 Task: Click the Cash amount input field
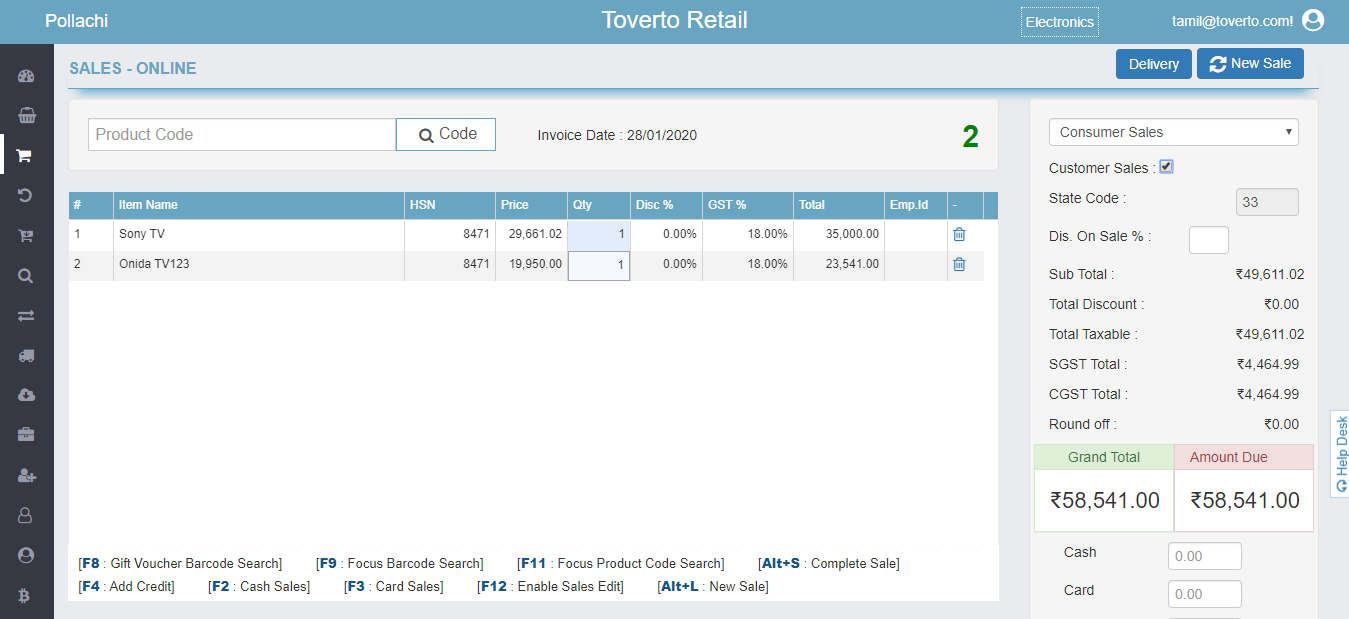(x=1204, y=556)
